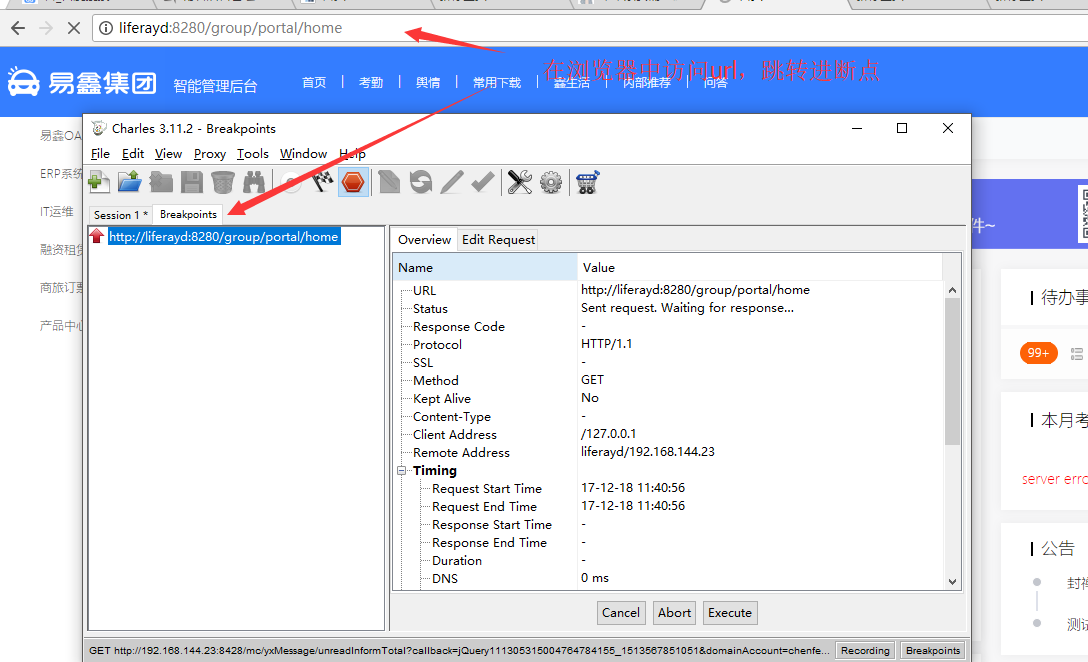Open a saved session with folder icon
The height and width of the screenshot is (662, 1088).
click(130, 183)
